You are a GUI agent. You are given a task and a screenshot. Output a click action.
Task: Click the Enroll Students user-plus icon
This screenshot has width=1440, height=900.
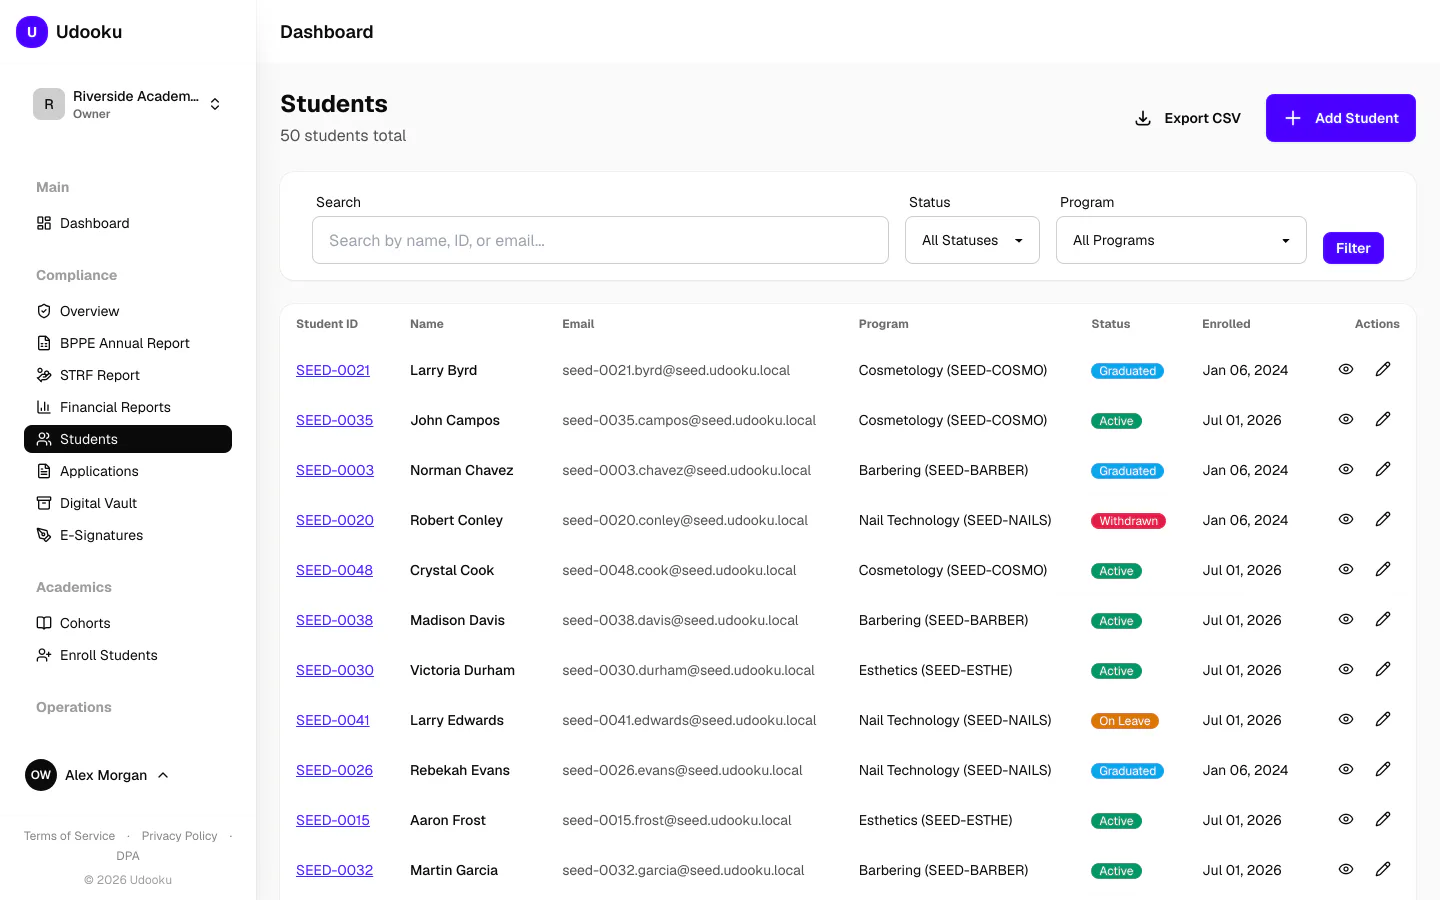coord(44,655)
